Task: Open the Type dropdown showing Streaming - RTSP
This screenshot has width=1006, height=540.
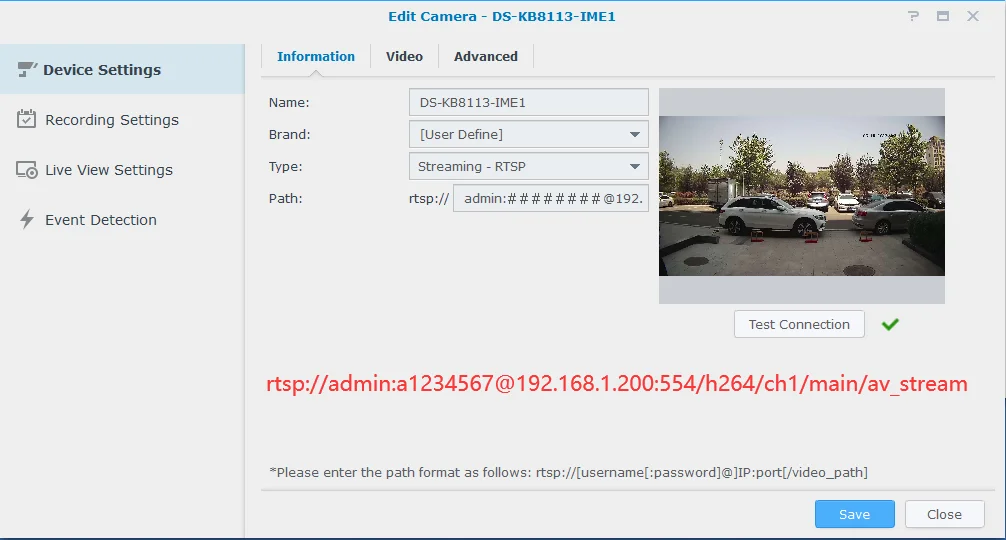Action: point(529,167)
